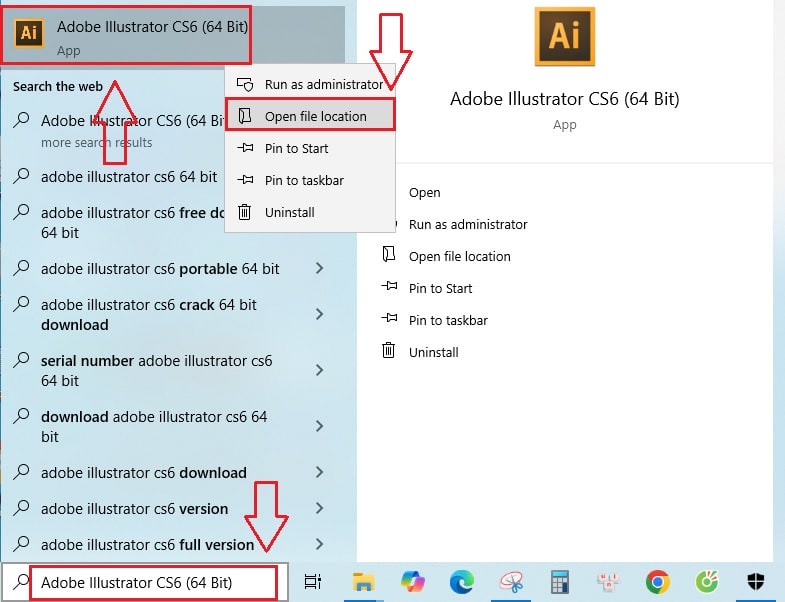Open Microsoft Edge from the taskbar

(461, 582)
